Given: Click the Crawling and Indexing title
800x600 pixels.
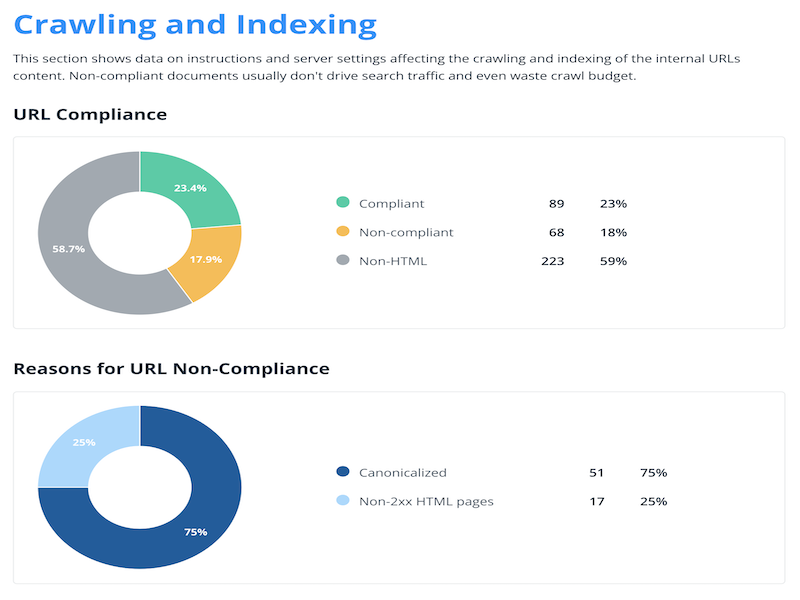Looking at the screenshot, I should pos(196,24).
